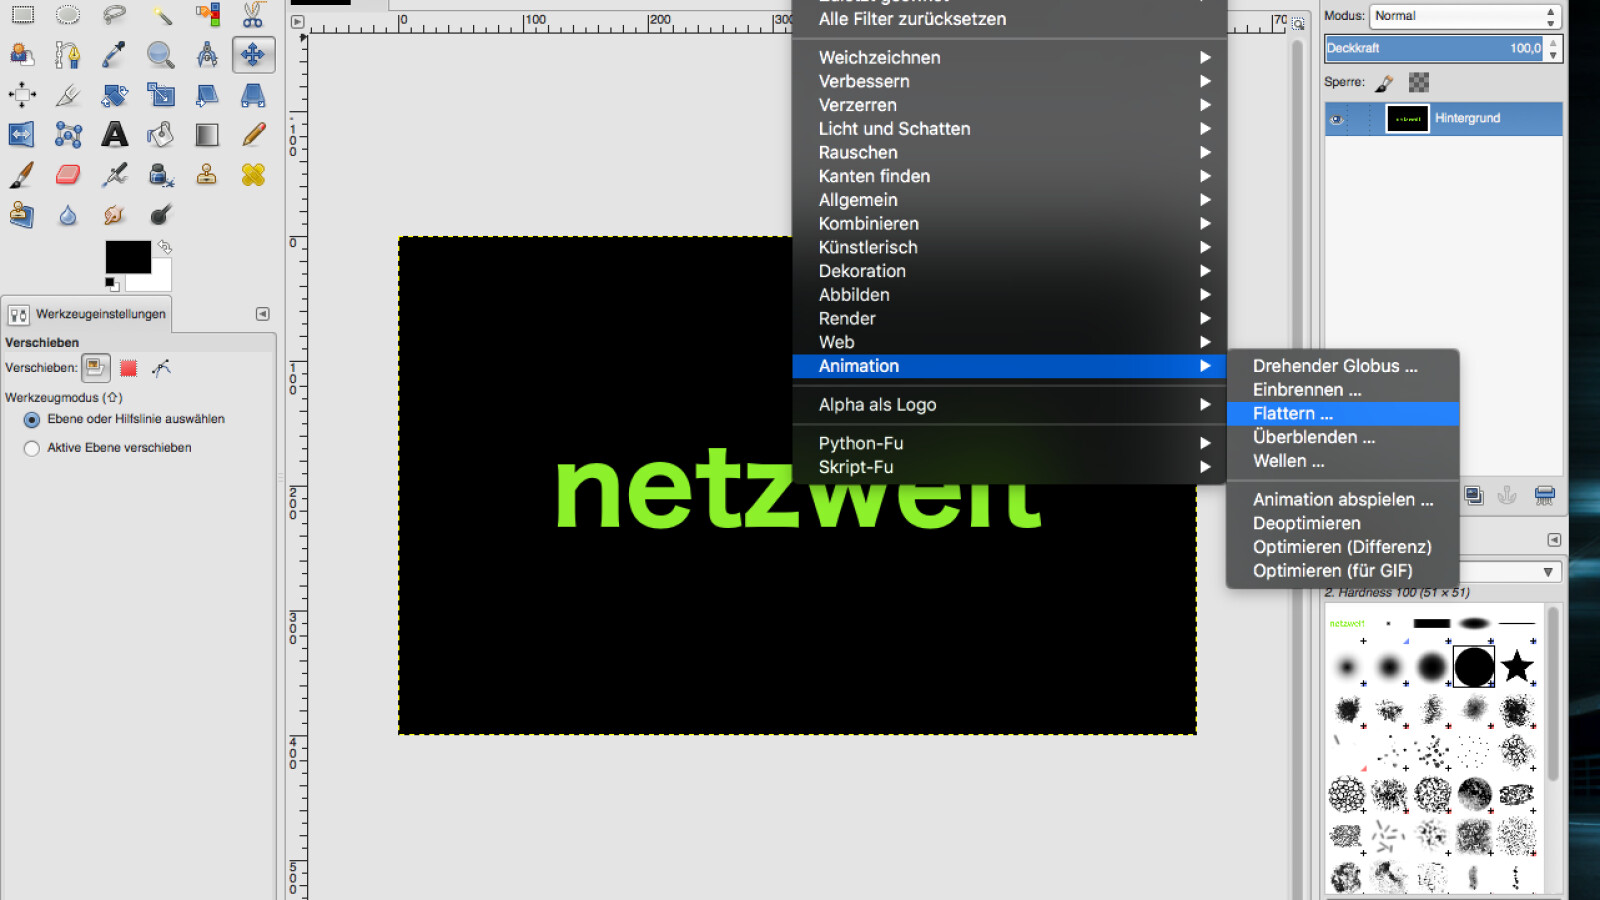This screenshot has height=900, width=1600.
Task: Click the Deckkraft opacity slider
Action: [x=1434, y=48]
